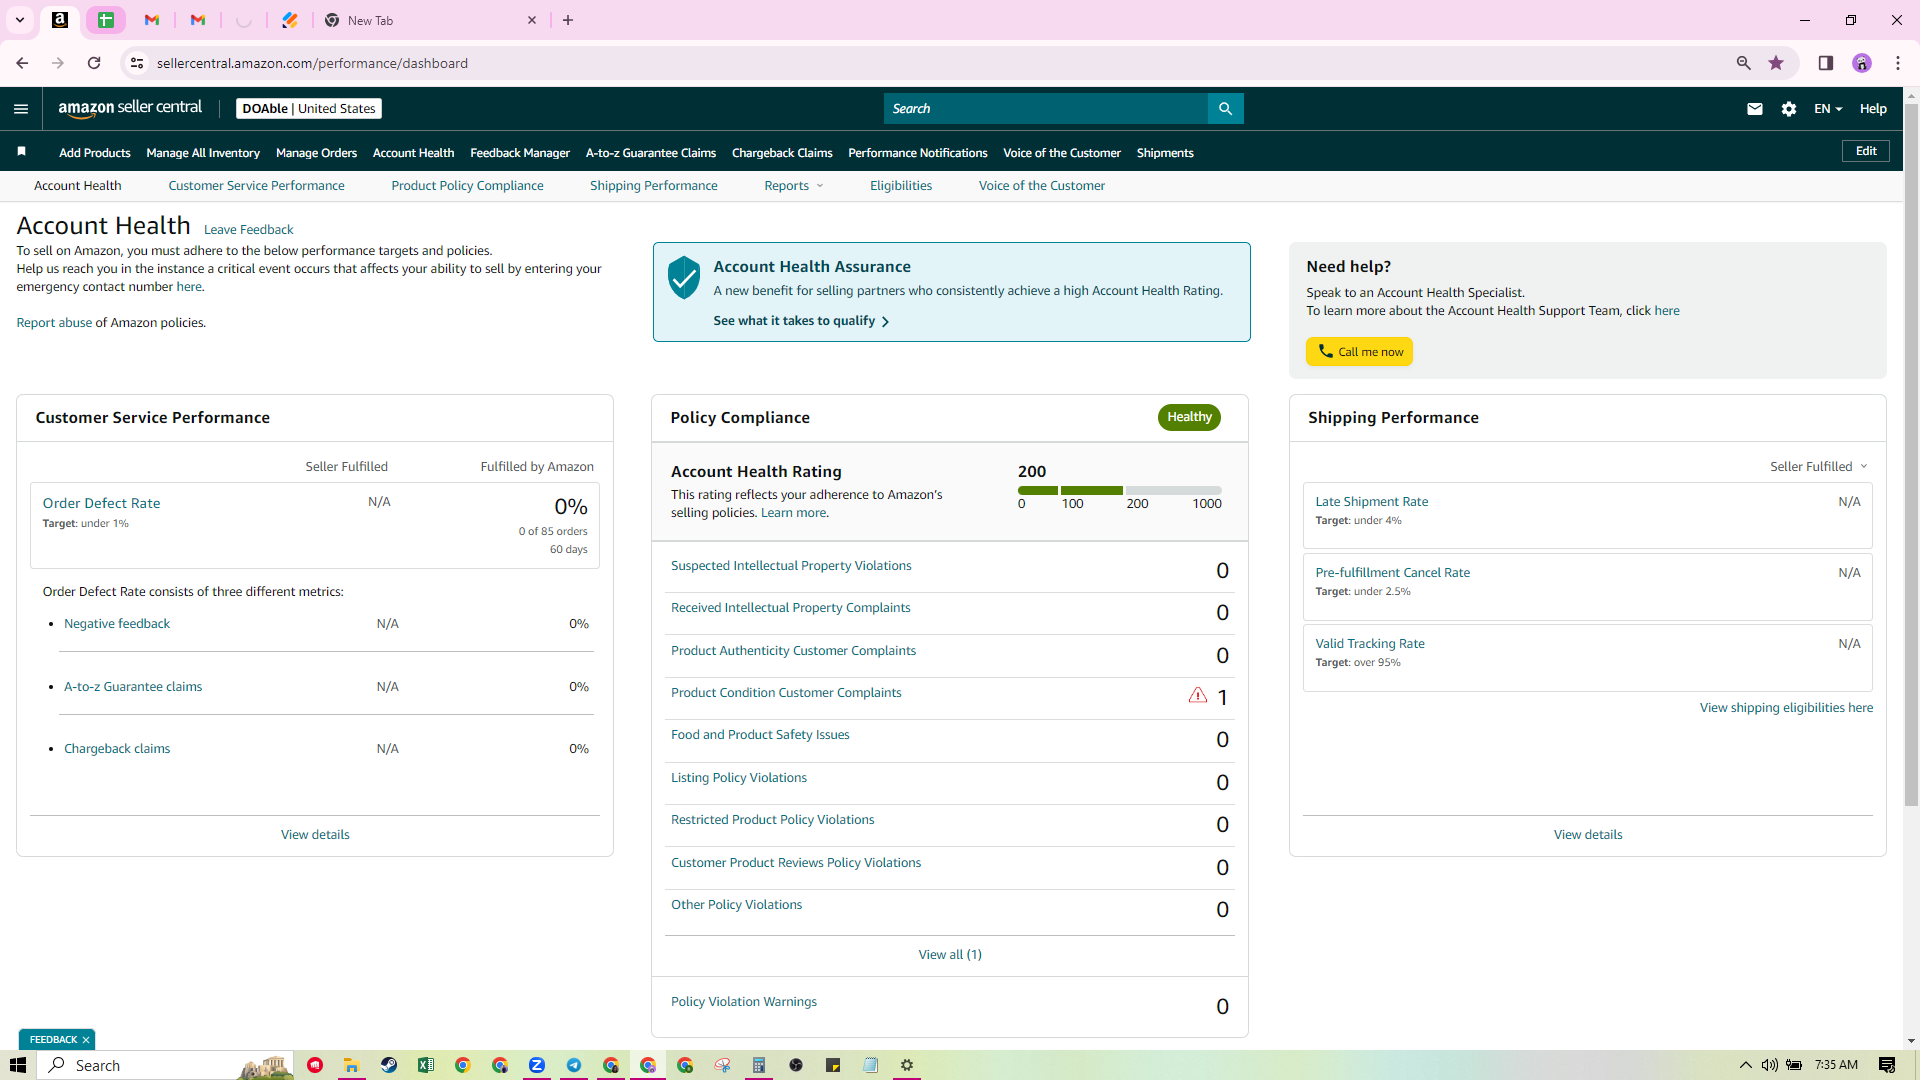The image size is (1920, 1080).
Task: Click the search magnifier button
Action: tap(1225, 109)
